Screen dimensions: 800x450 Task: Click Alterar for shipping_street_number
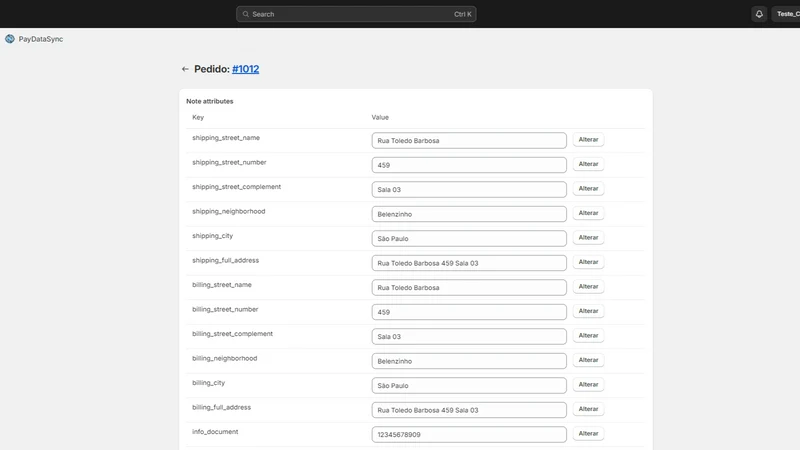pos(588,164)
